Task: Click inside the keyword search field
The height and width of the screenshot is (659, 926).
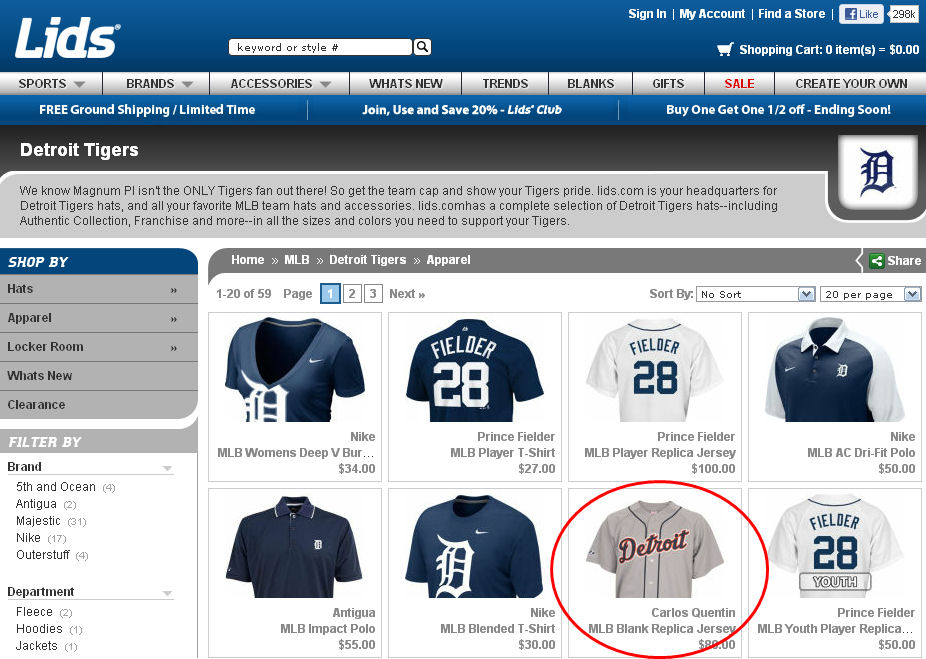Action: (320, 47)
